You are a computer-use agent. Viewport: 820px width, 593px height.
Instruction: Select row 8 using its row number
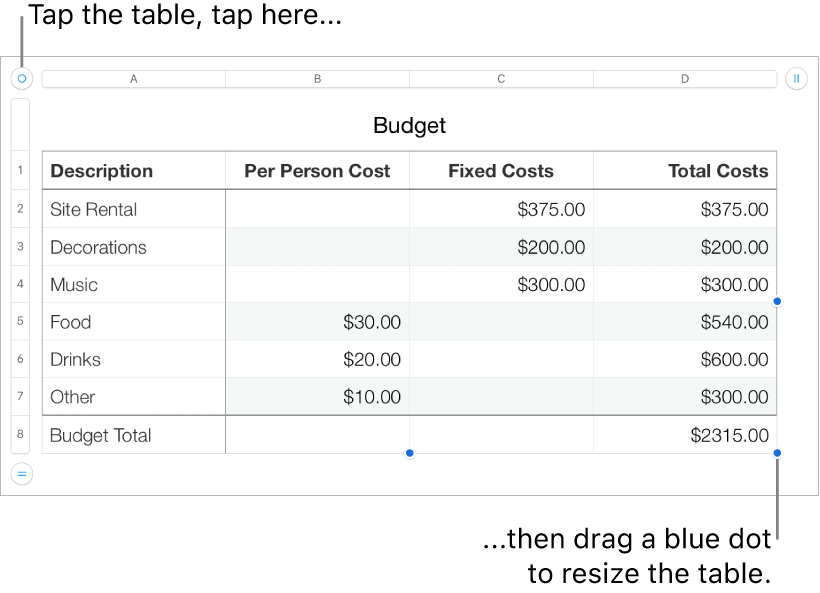point(21,435)
